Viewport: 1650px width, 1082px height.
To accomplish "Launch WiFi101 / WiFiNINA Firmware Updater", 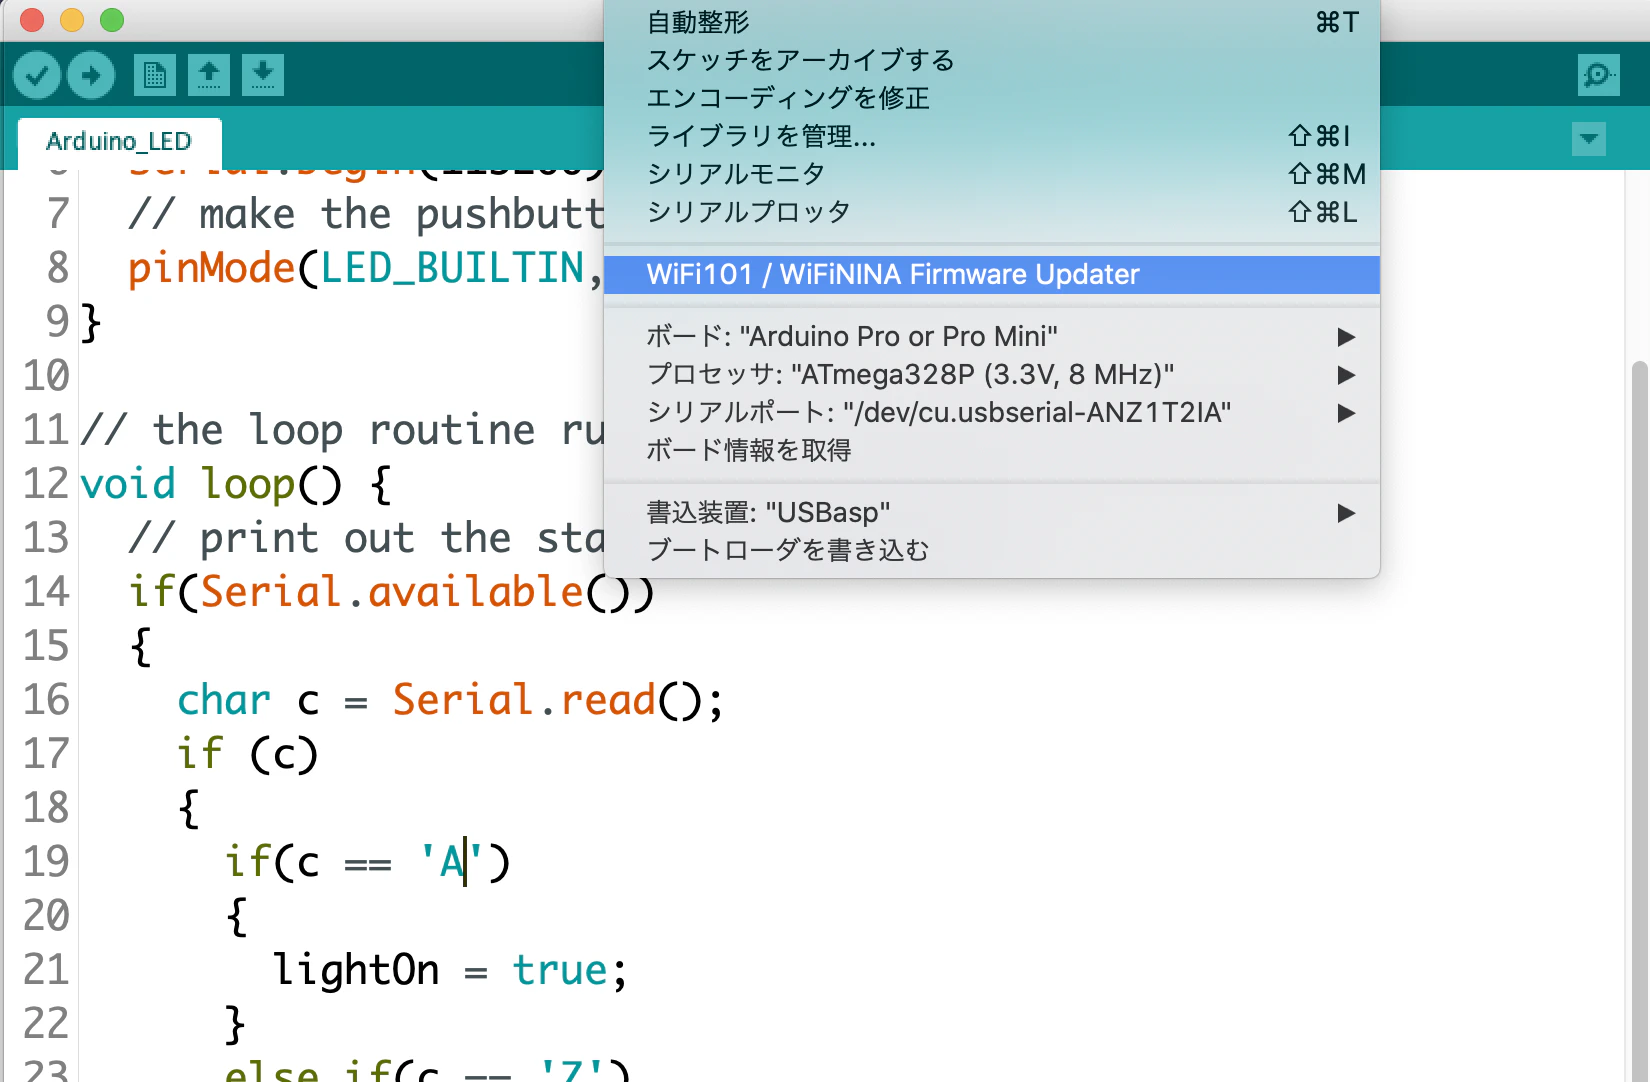I will click(x=992, y=275).
